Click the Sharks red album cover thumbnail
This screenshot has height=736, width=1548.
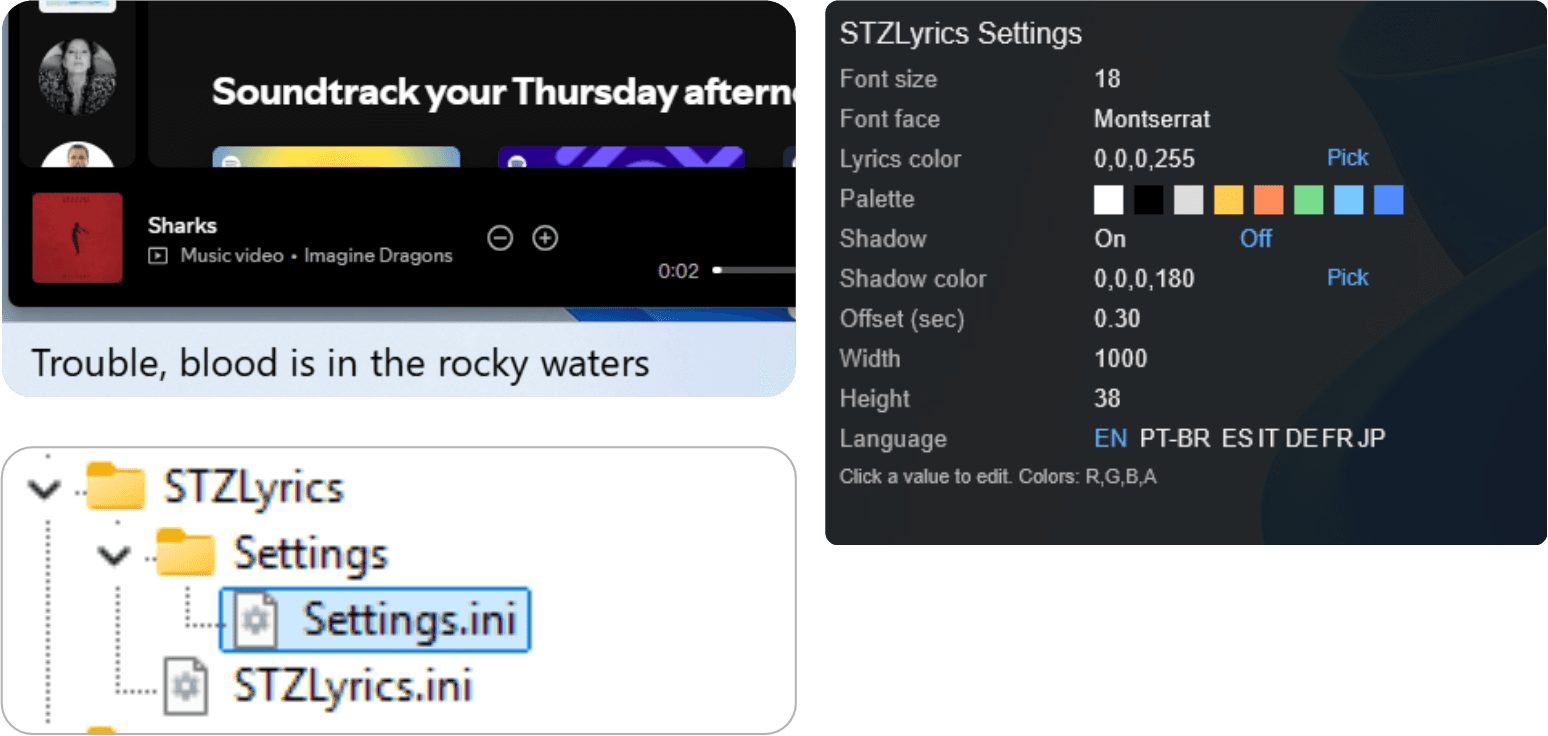point(77,238)
